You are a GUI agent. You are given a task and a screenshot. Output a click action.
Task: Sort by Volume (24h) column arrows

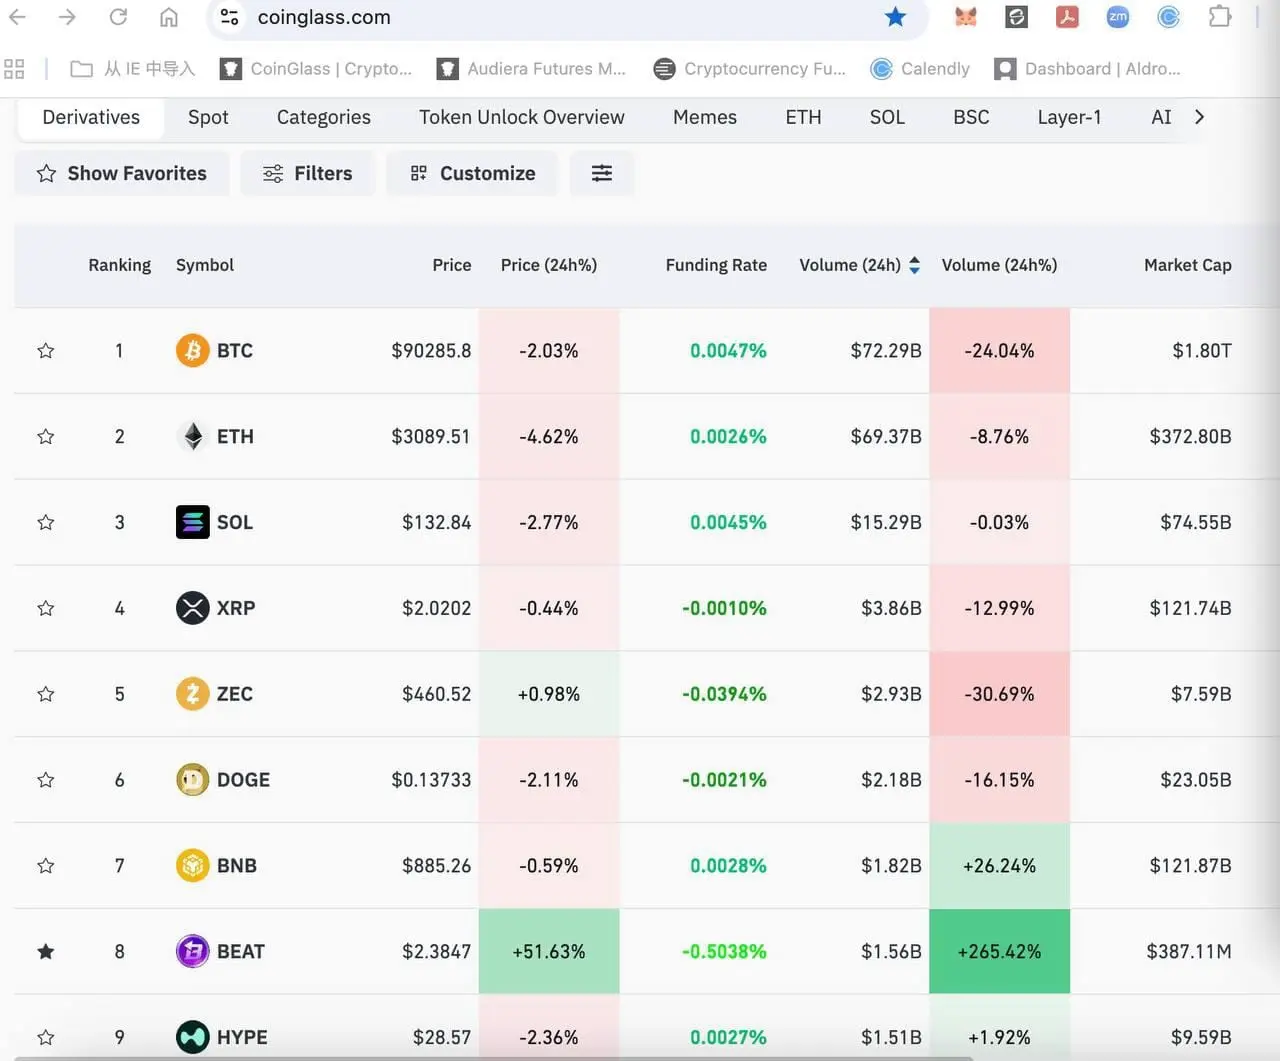[x=914, y=265]
